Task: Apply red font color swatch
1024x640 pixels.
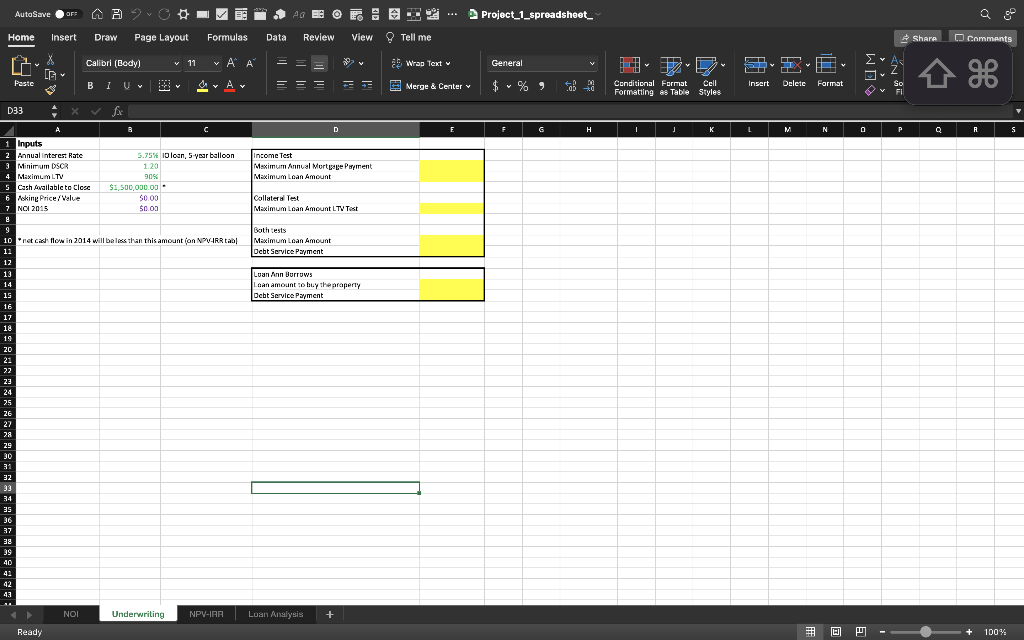Action: pos(229,86)
